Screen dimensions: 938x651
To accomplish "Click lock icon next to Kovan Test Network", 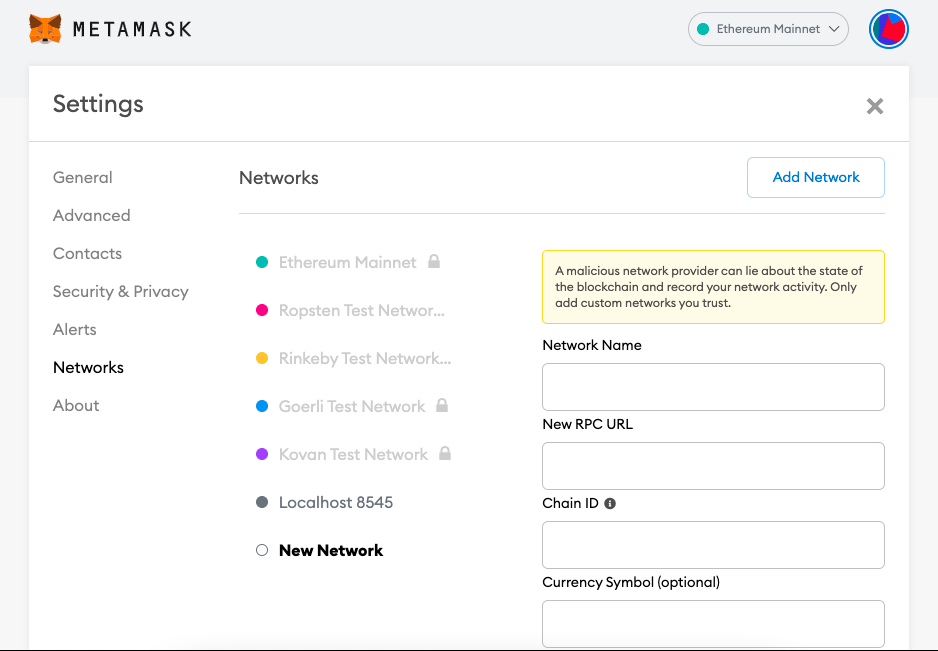I will coord(444,453).
